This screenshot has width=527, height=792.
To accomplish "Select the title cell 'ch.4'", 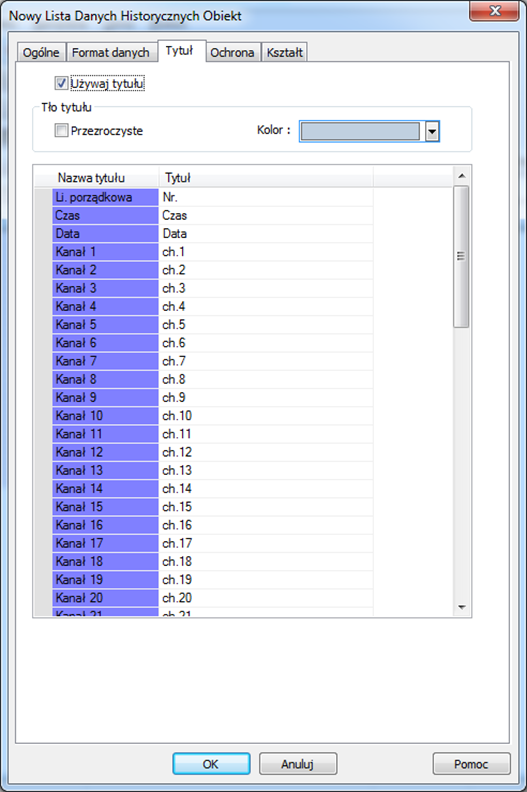I will [x=266, y=306].
